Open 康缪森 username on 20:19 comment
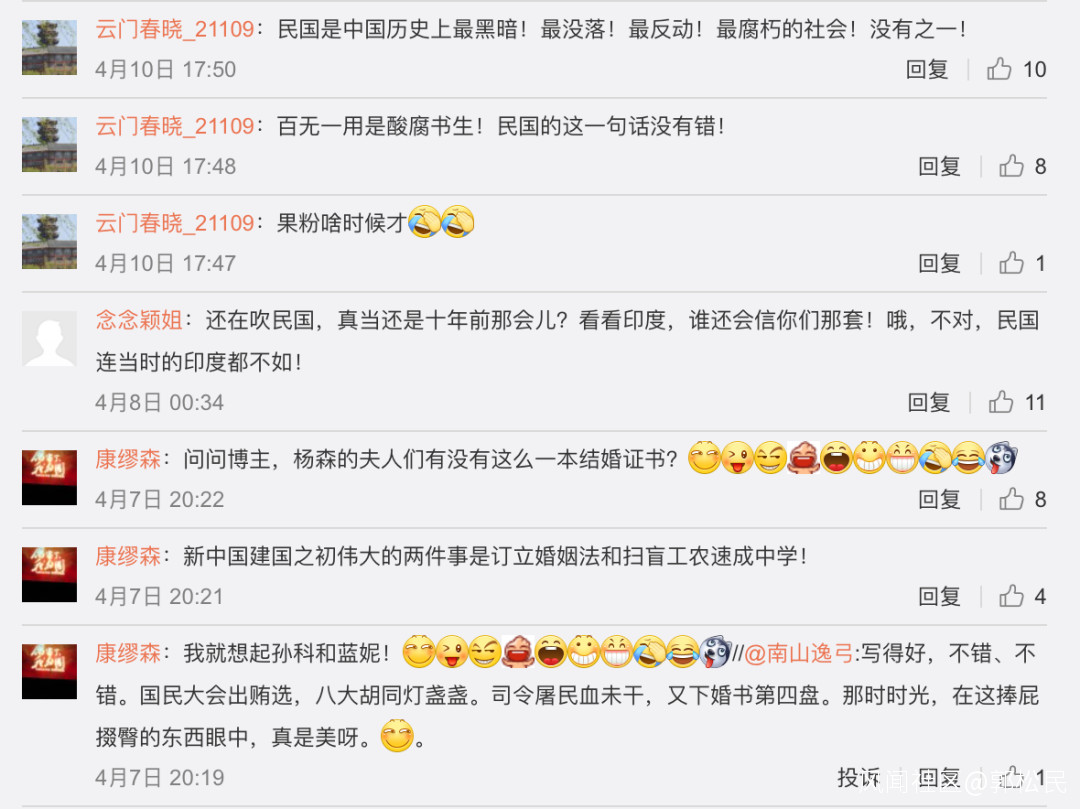Image resolution: width=1080 pixels, height=809 pixels. click(128, 653)
